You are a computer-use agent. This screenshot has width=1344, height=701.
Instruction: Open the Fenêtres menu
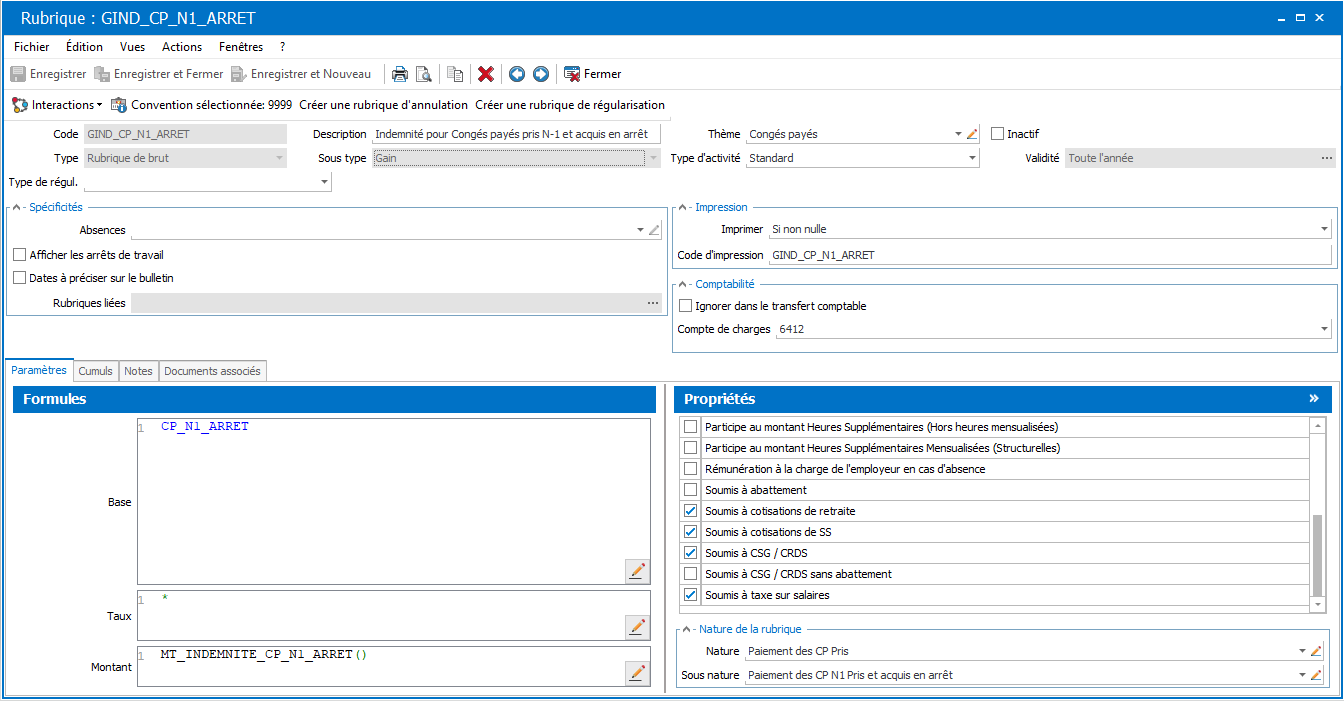241,47
